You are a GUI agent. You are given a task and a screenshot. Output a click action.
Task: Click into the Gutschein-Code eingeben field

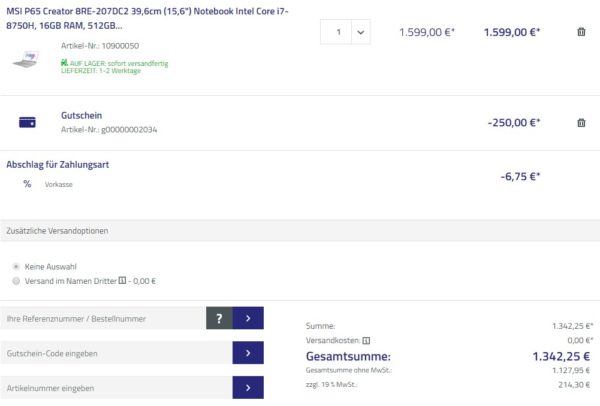(115, 353)
